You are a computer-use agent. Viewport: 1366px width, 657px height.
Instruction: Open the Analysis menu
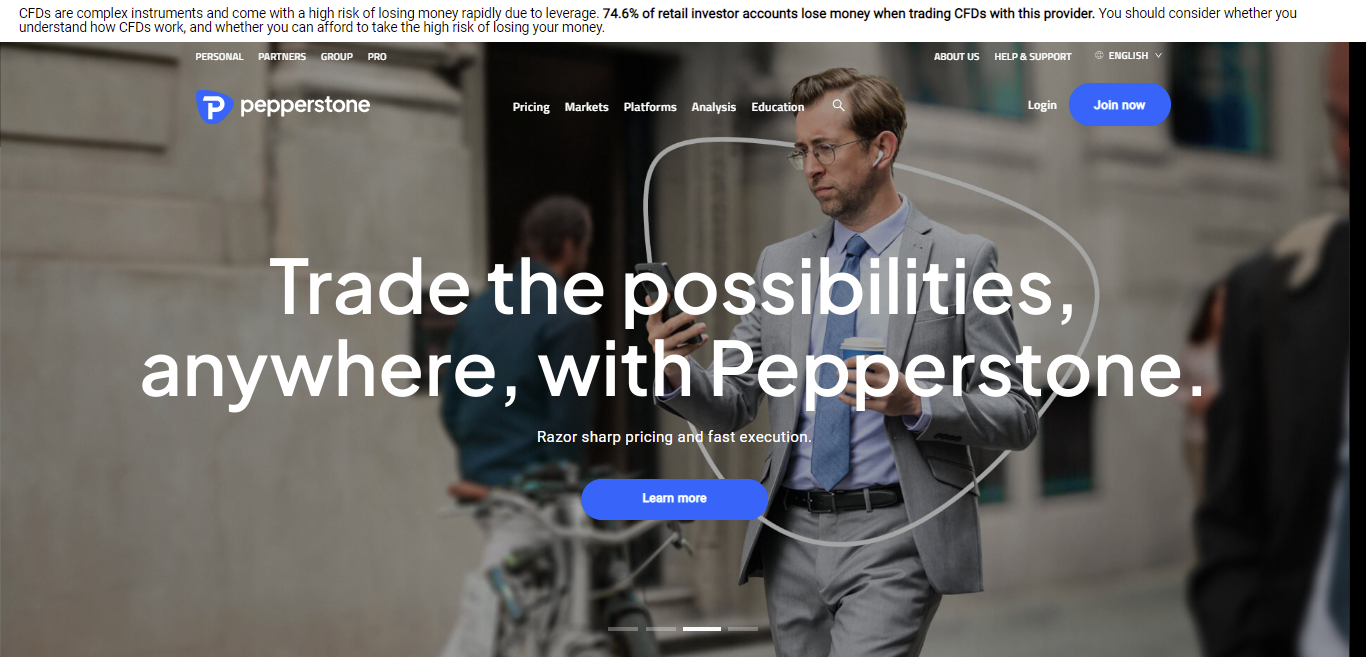pyautogui.click(x=713, y=107)
